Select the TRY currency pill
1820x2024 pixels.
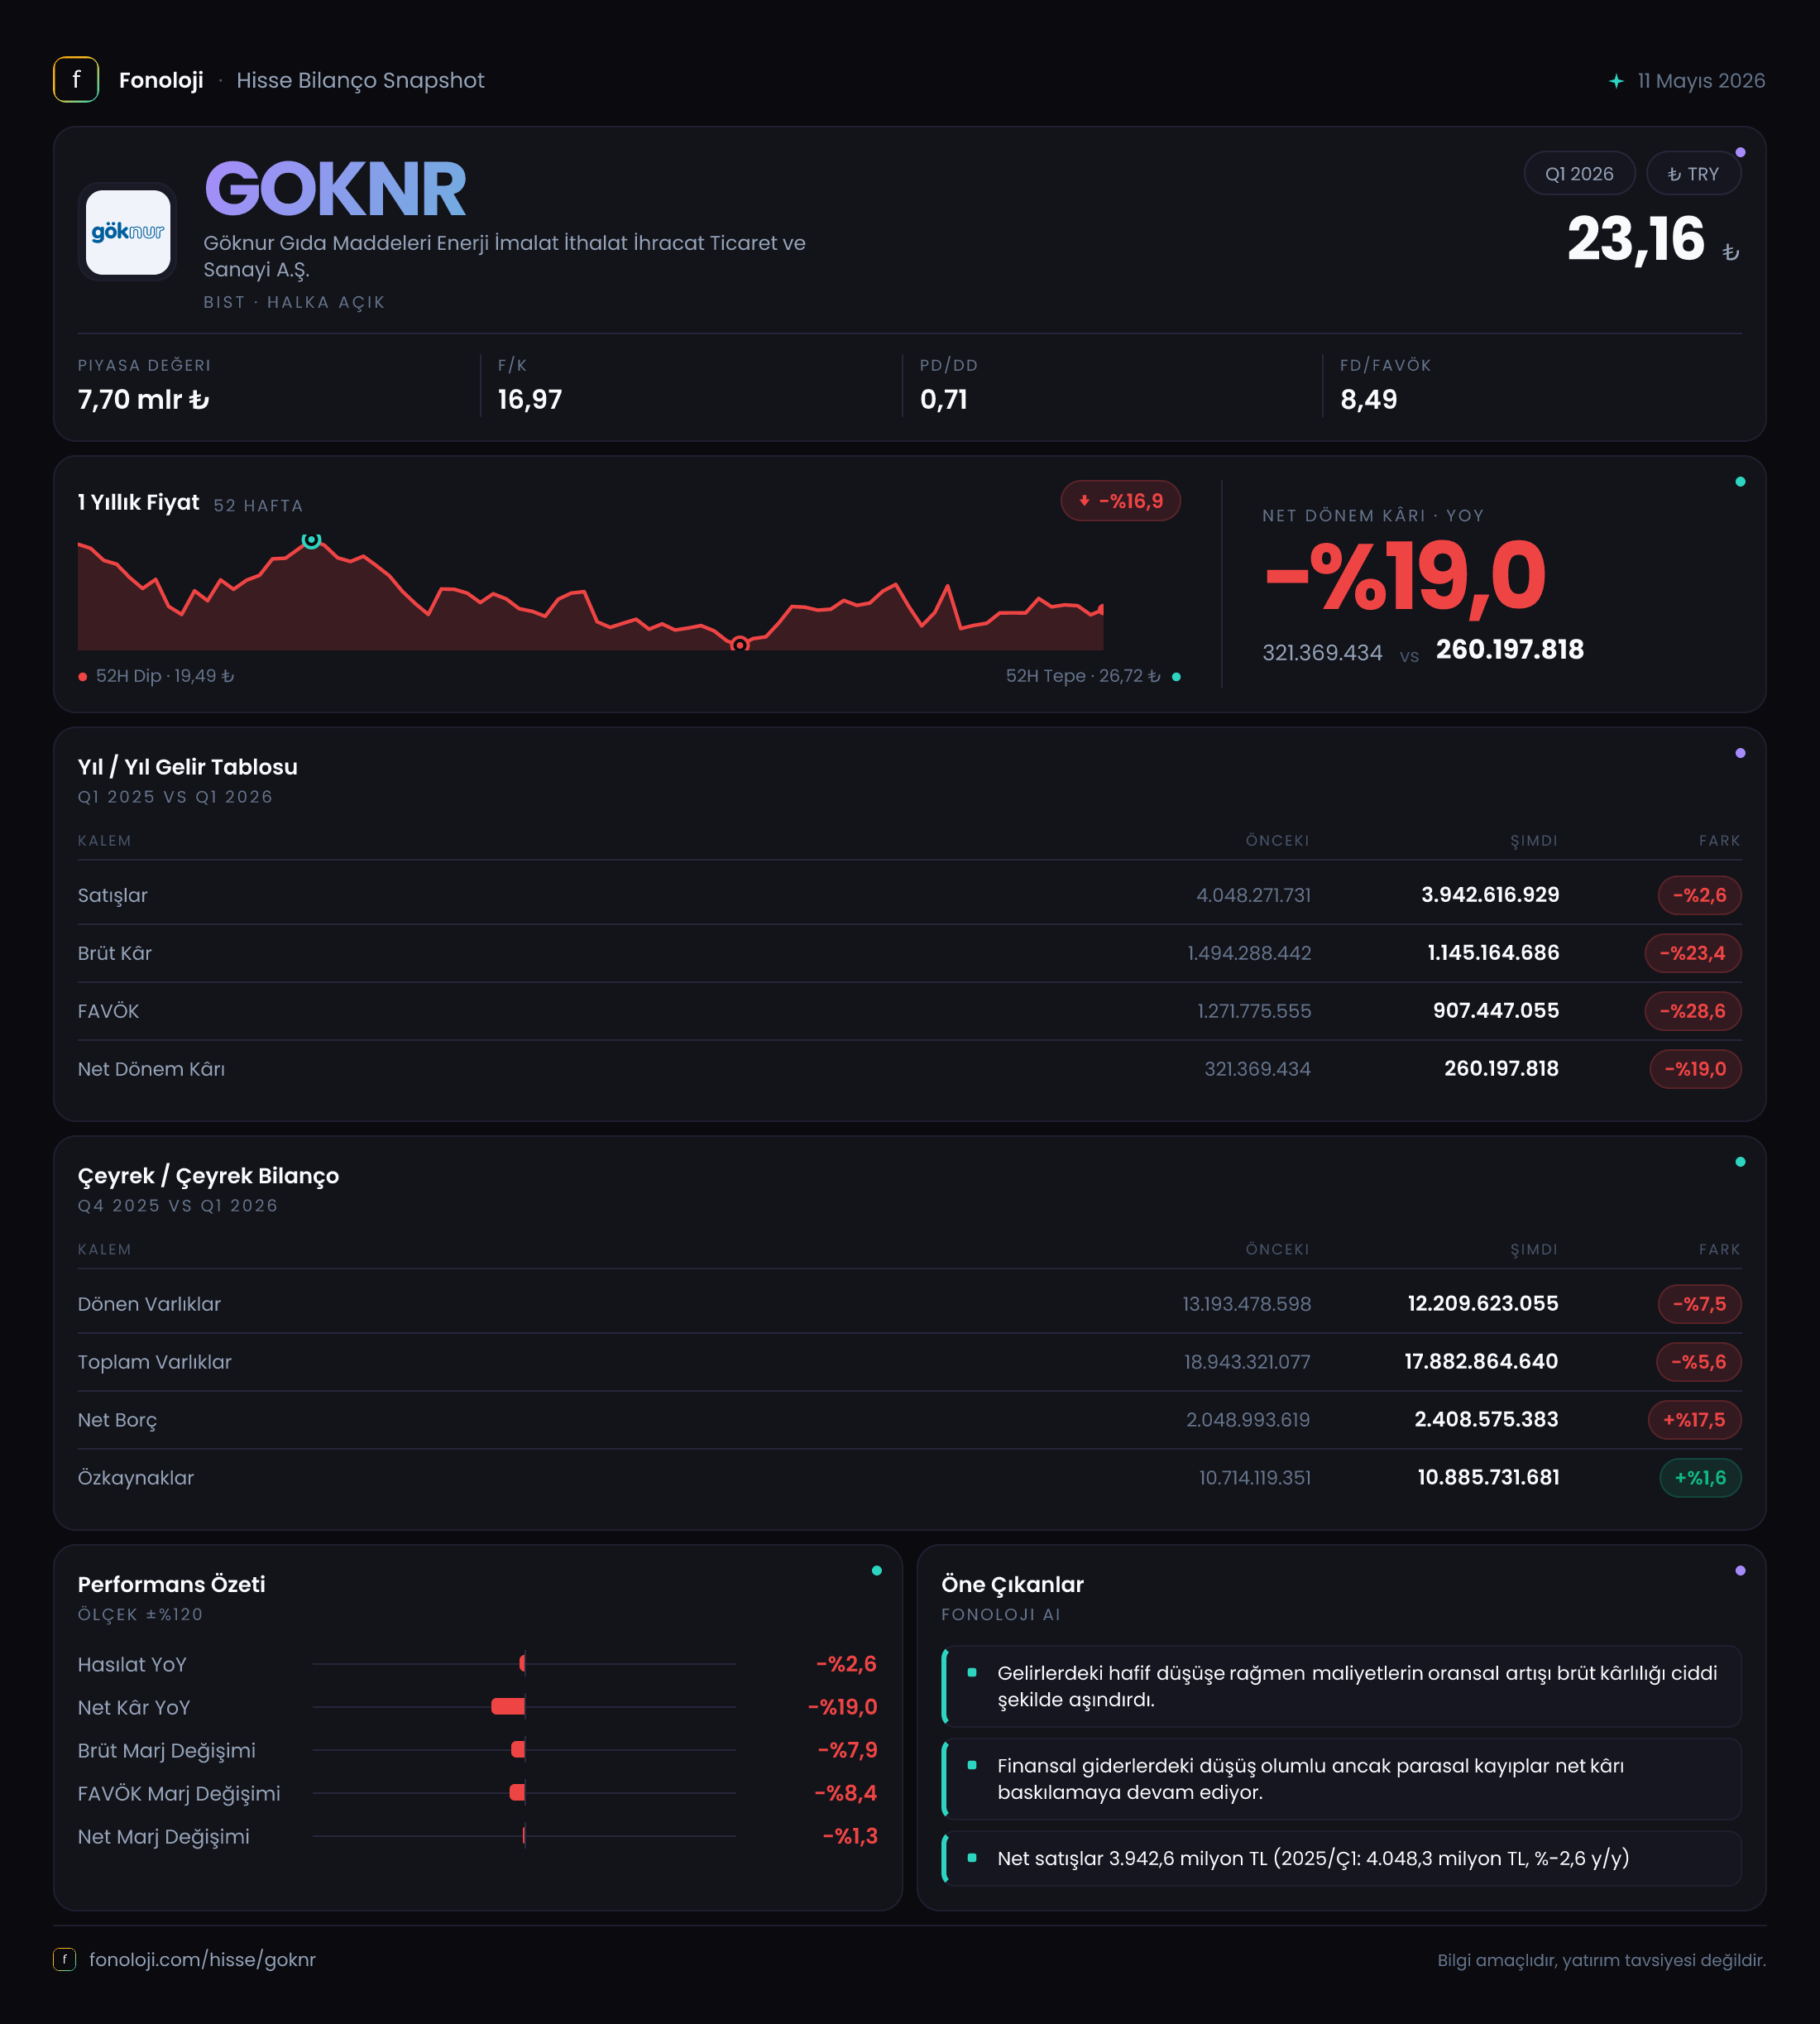point(1693,174)
